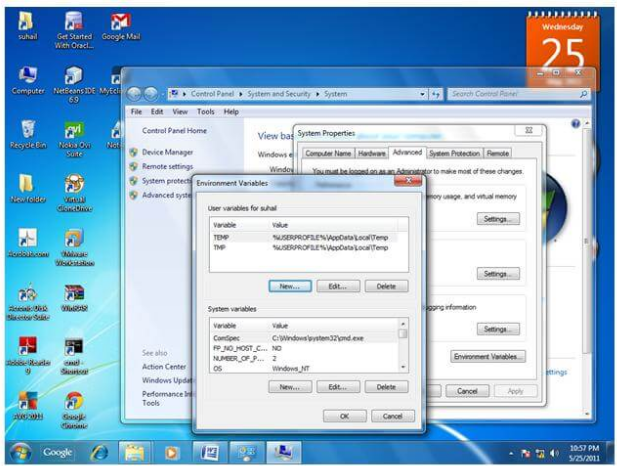
Task: Click the Control Panel back arrow button
Action: [x=135, y=94]
